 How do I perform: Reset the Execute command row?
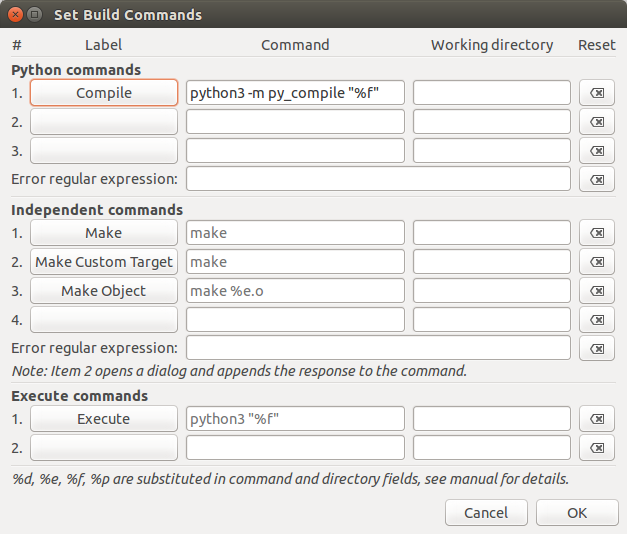coord(596,419)
